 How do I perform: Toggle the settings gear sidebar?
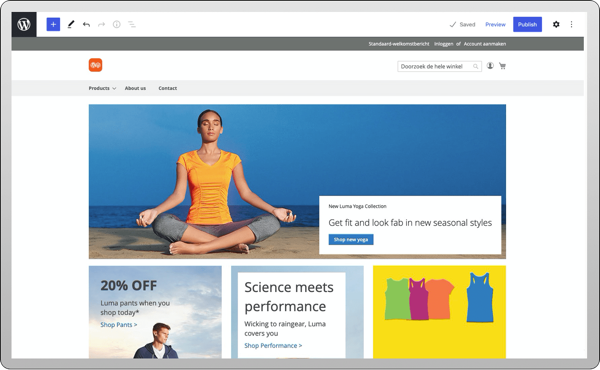[x=556, y=24]
